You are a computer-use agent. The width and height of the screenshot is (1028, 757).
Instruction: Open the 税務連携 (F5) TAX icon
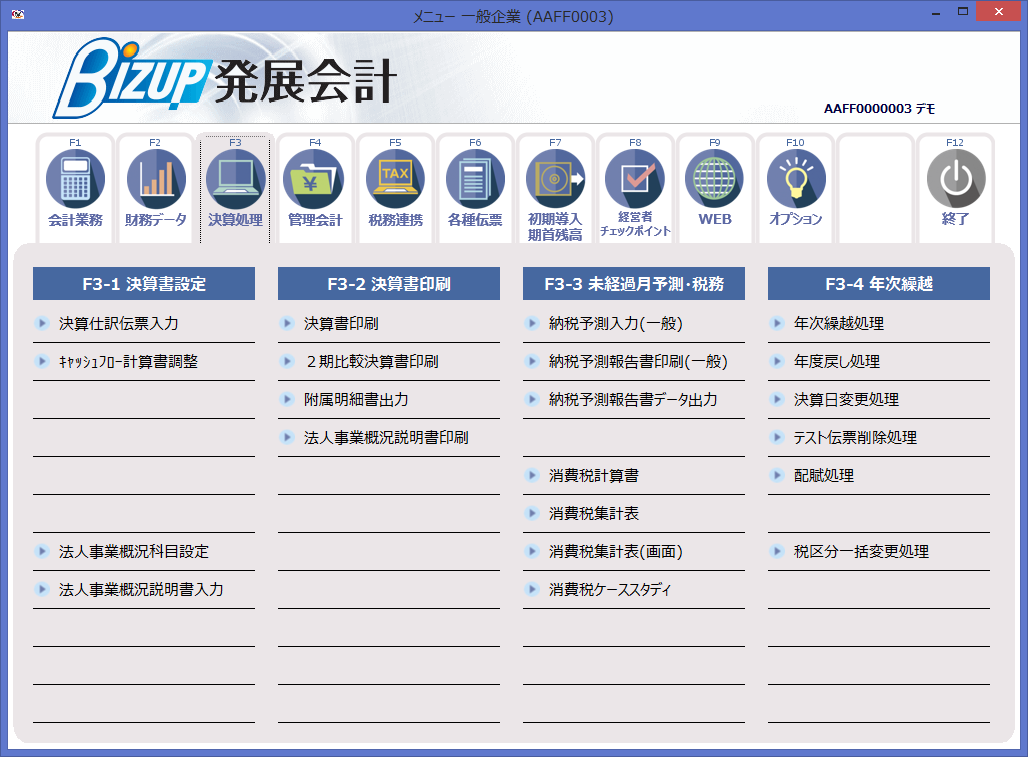(x=396, y=180)
